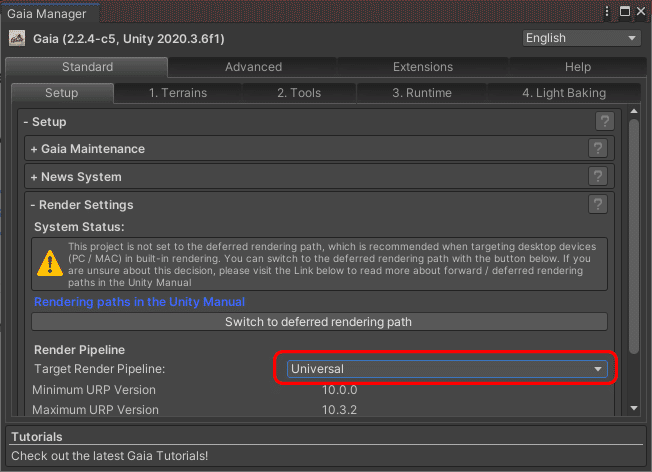Expand the News System section
652x472 pixels.
pos(76,177)
